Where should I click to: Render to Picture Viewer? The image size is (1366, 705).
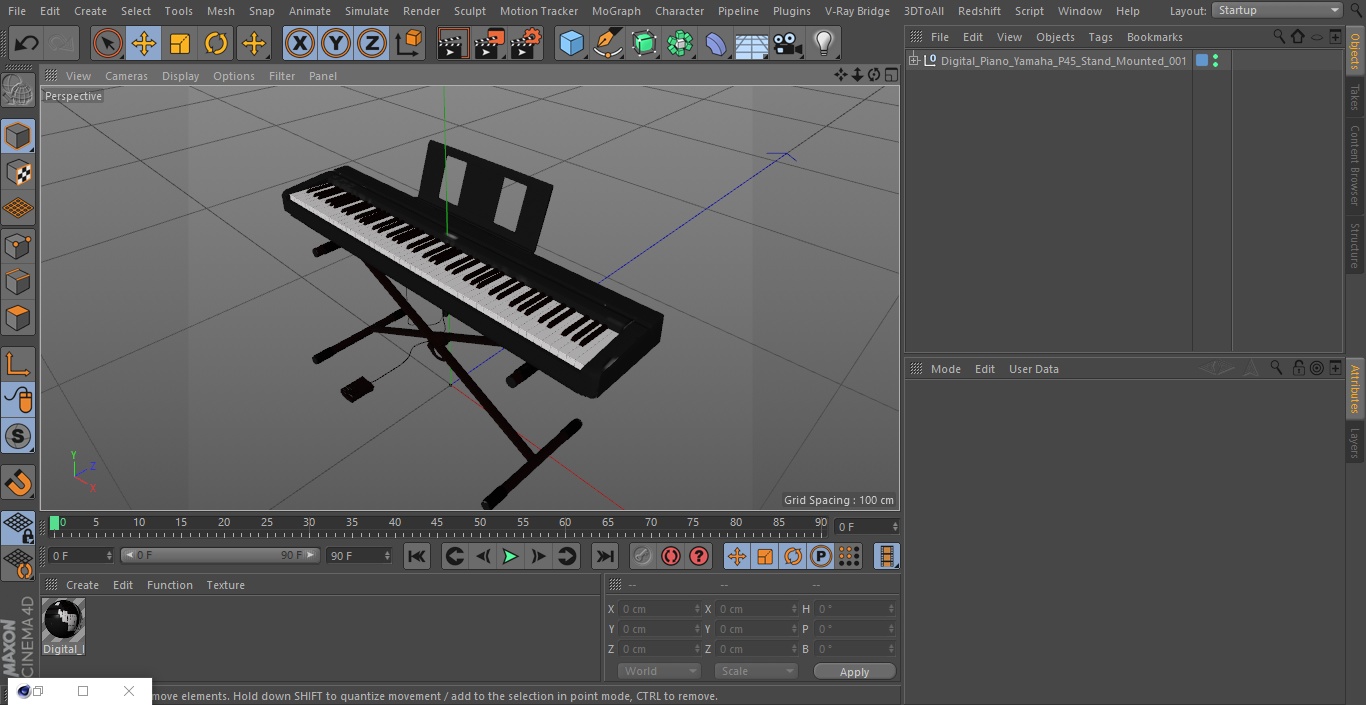click(490, 43)
